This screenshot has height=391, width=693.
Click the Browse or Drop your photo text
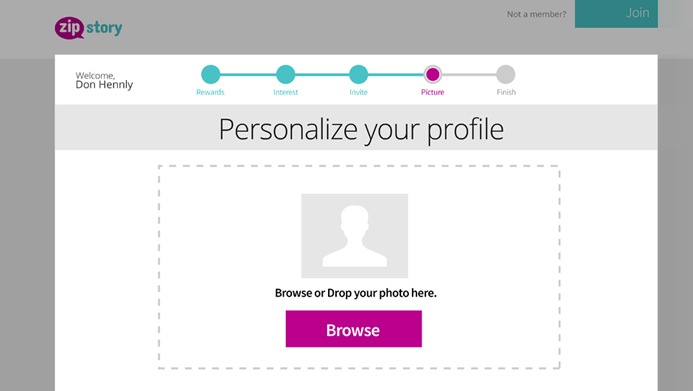[x=356, y=293]
